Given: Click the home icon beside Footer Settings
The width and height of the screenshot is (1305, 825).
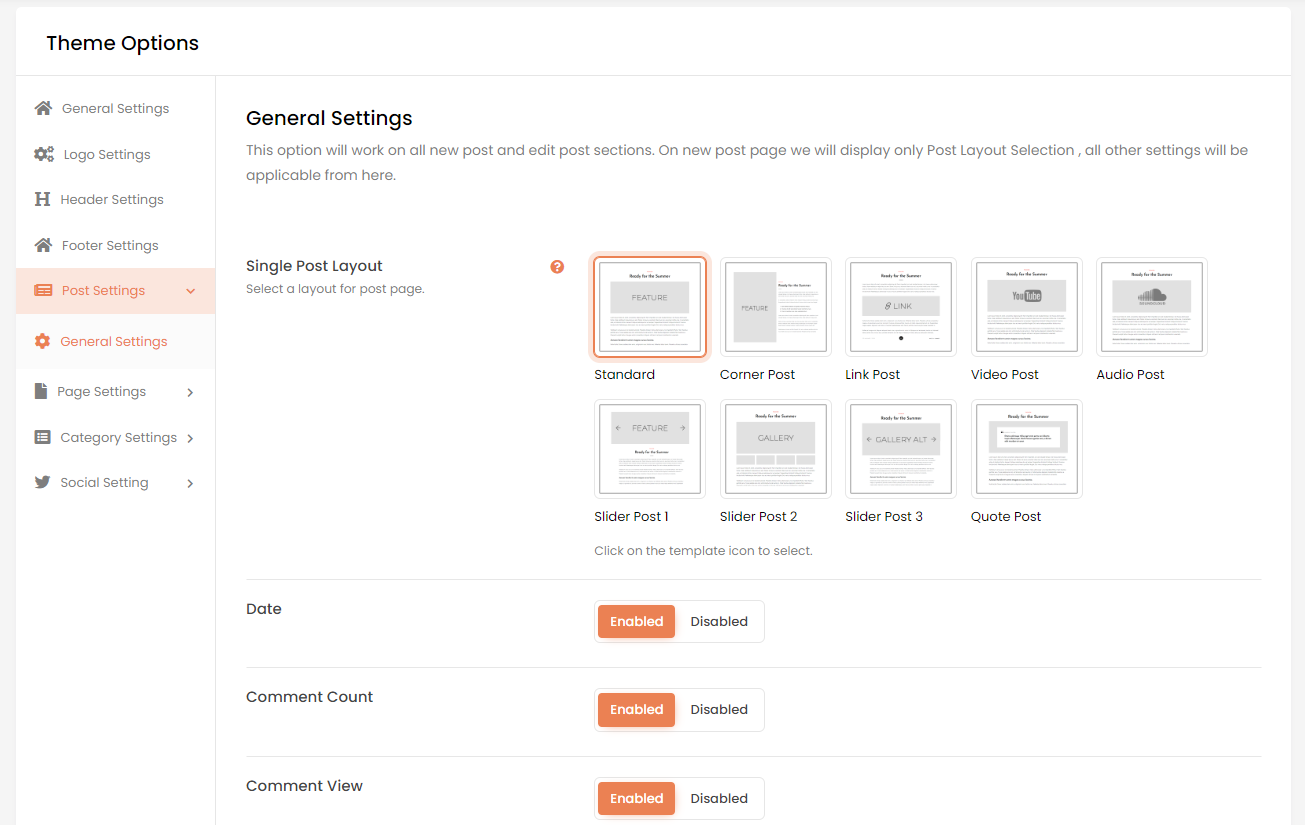Looking at the screenshot, I should [x=43, y=245].
